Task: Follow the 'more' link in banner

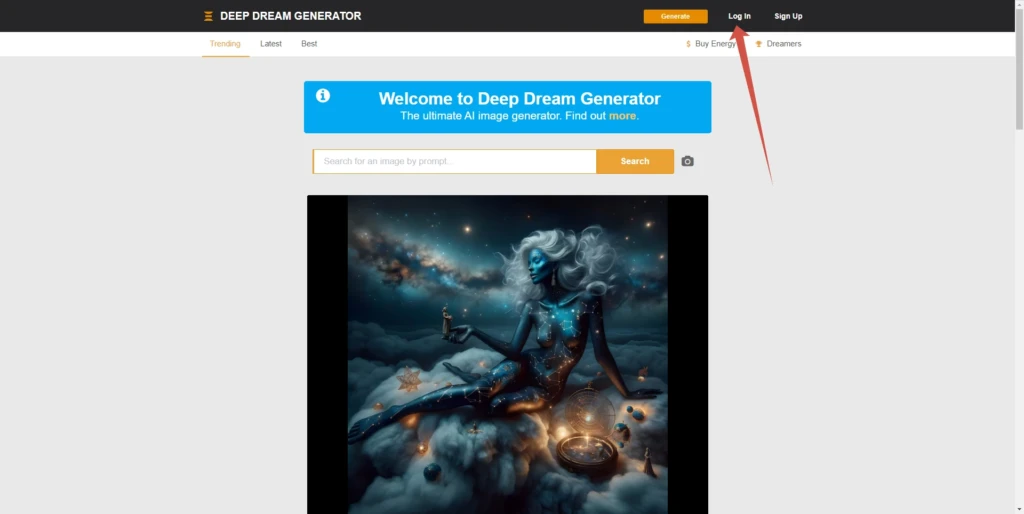Action: pos(622,116)
